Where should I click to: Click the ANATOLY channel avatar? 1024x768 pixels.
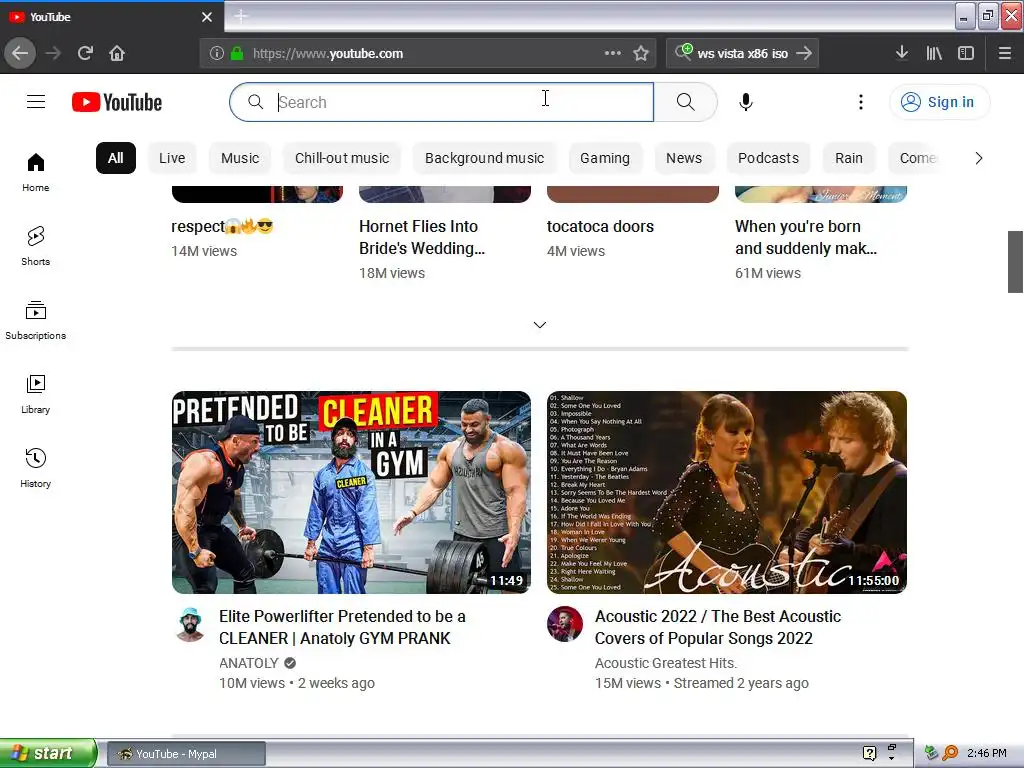pos(190,624)
